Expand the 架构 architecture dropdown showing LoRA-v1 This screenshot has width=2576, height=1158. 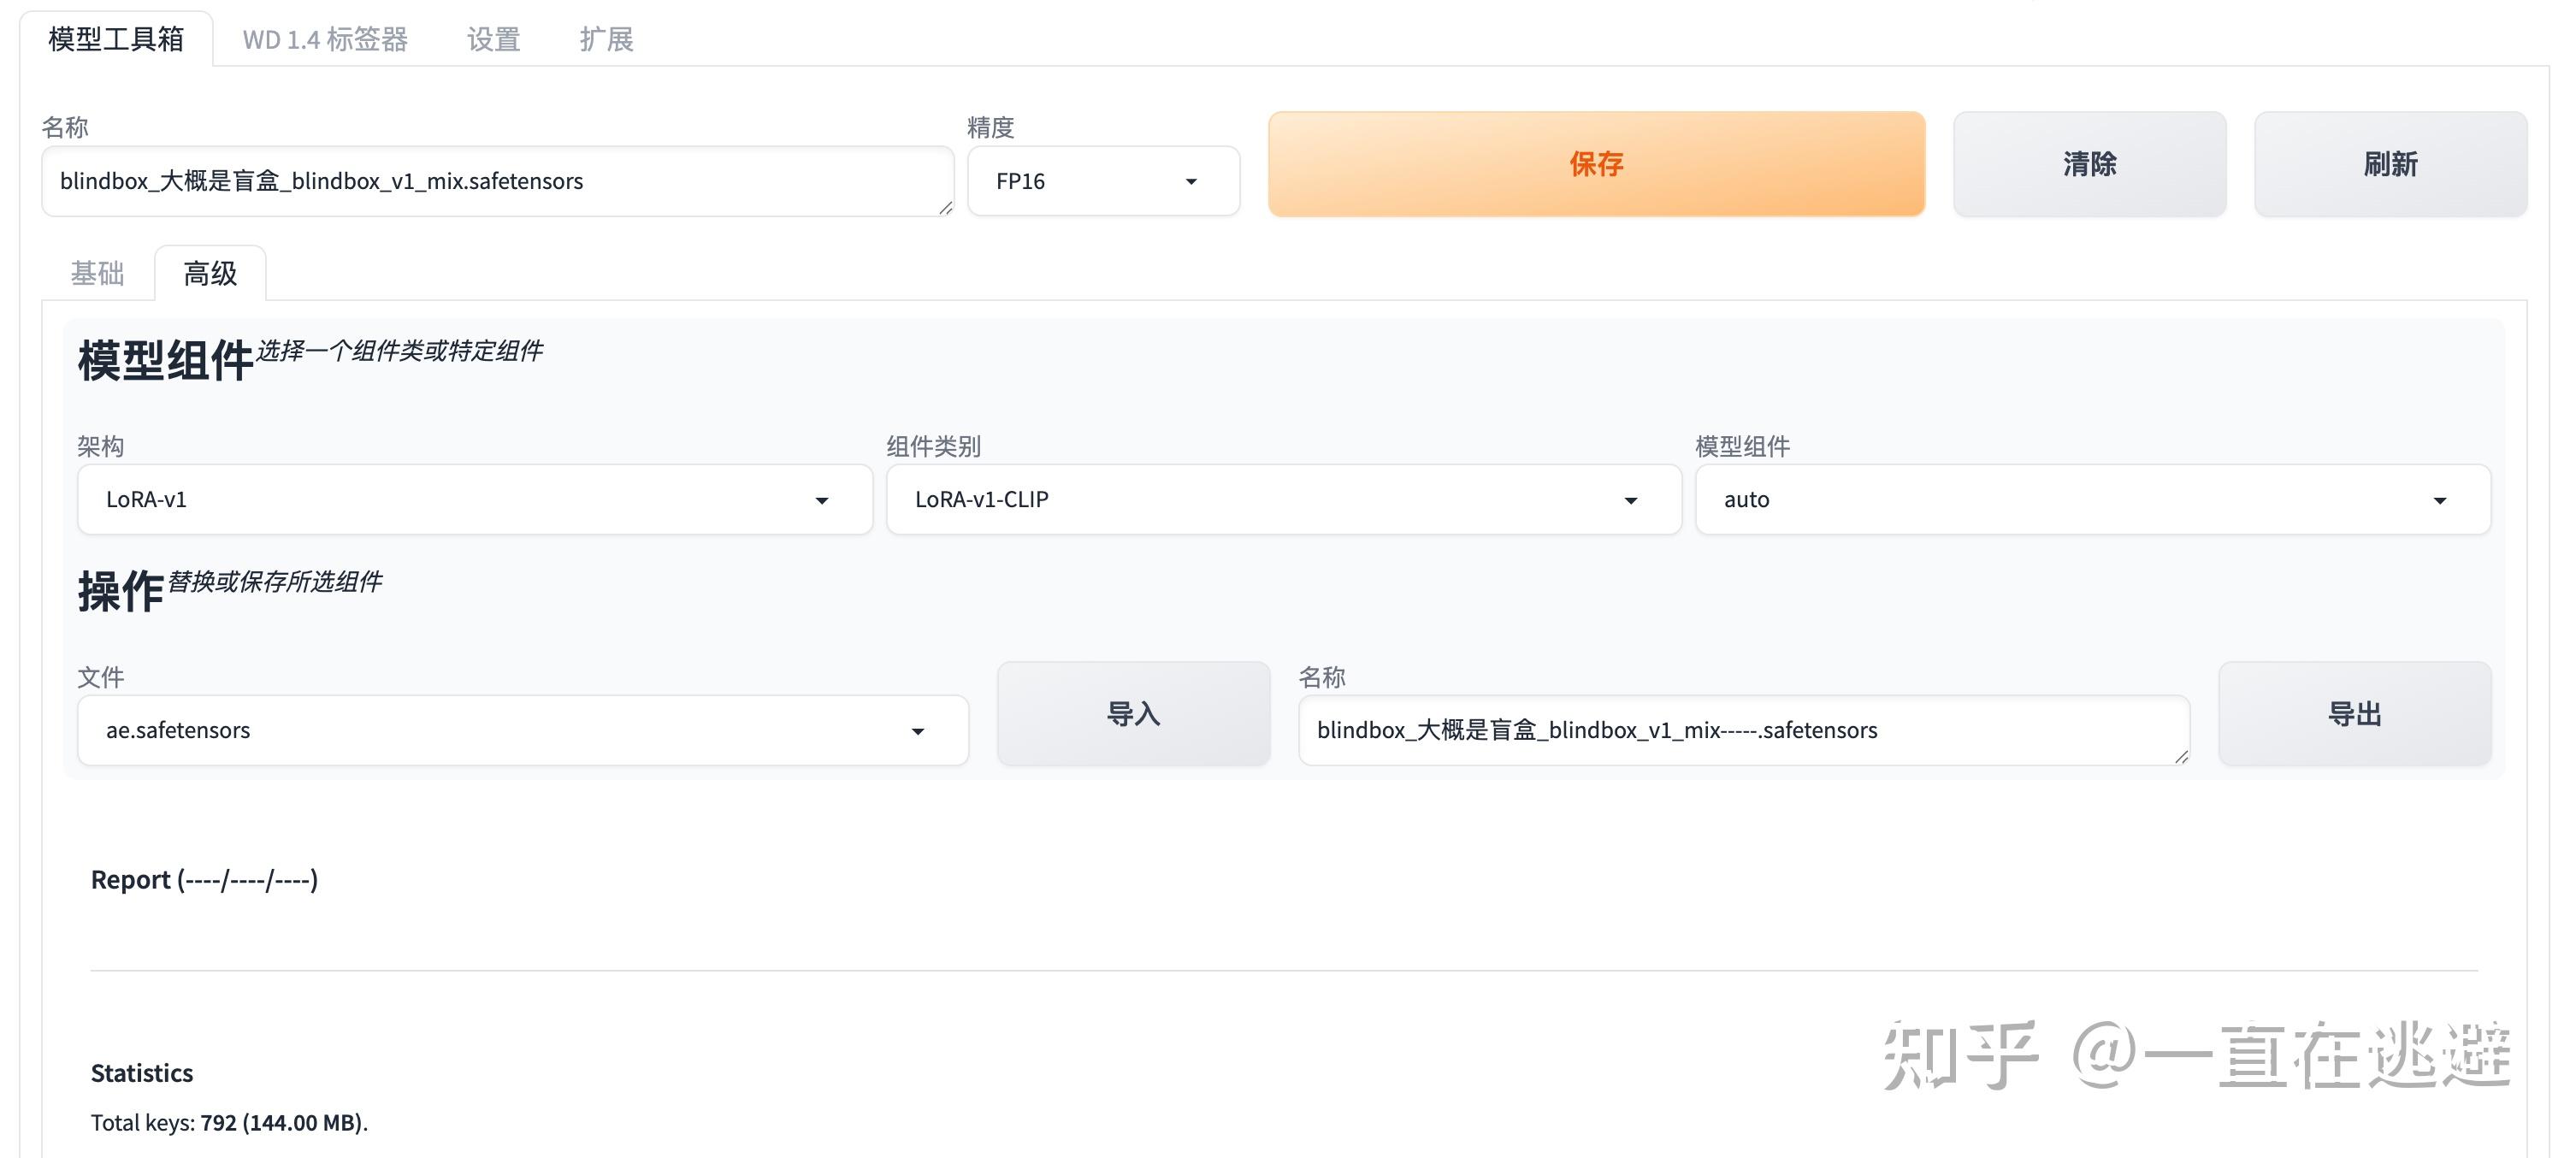(475, 499)
